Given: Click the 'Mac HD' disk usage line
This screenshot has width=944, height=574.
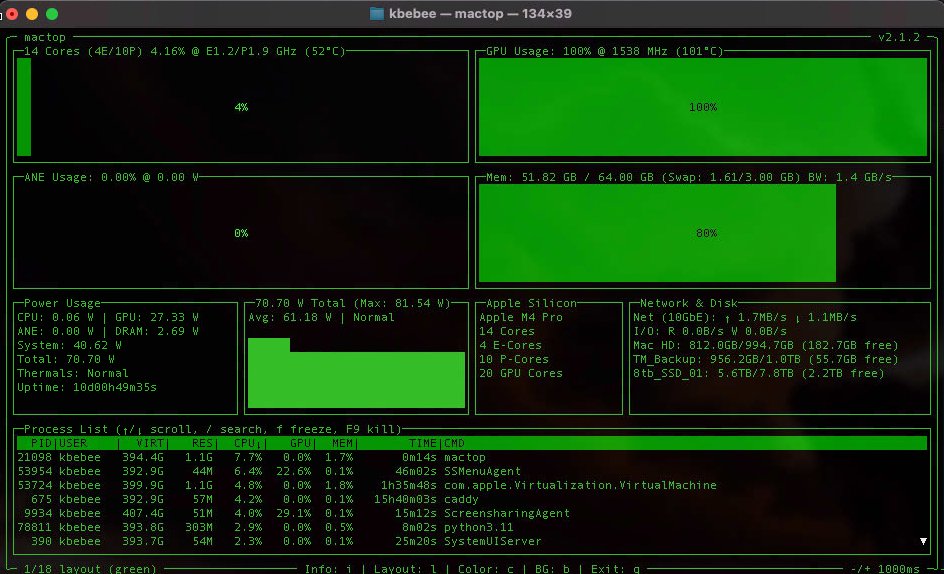Looking at the screenshot, I should click(x=766, y=345).
